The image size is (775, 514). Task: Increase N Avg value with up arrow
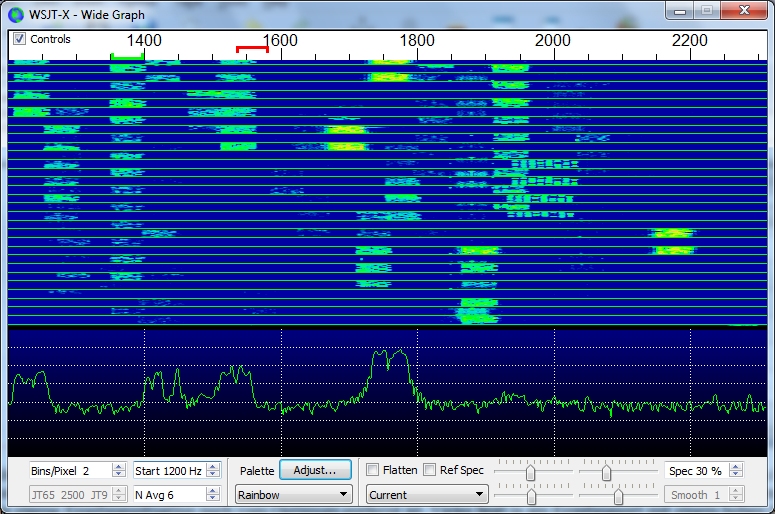click(x=212, y=490)
